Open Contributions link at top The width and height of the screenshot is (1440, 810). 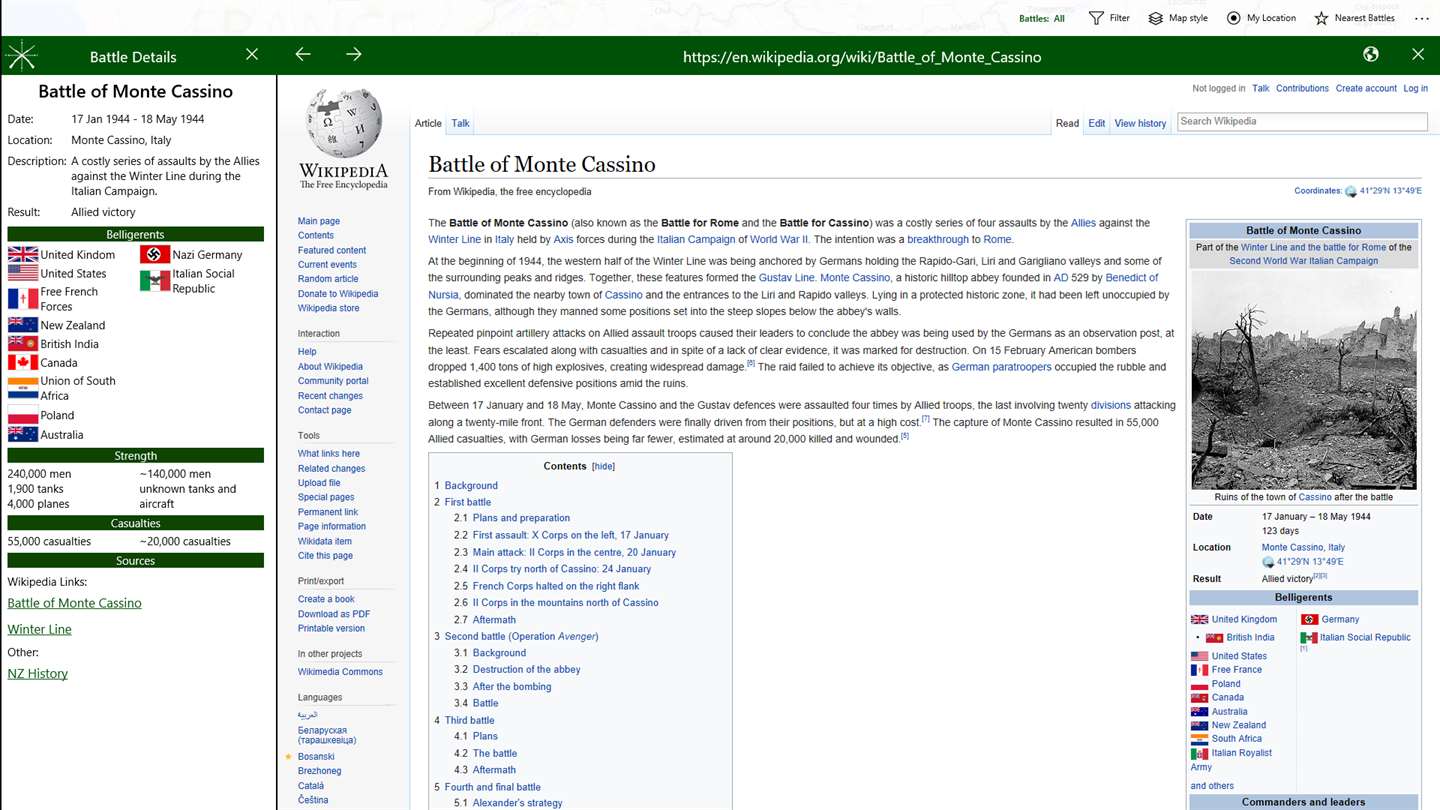1302,88
